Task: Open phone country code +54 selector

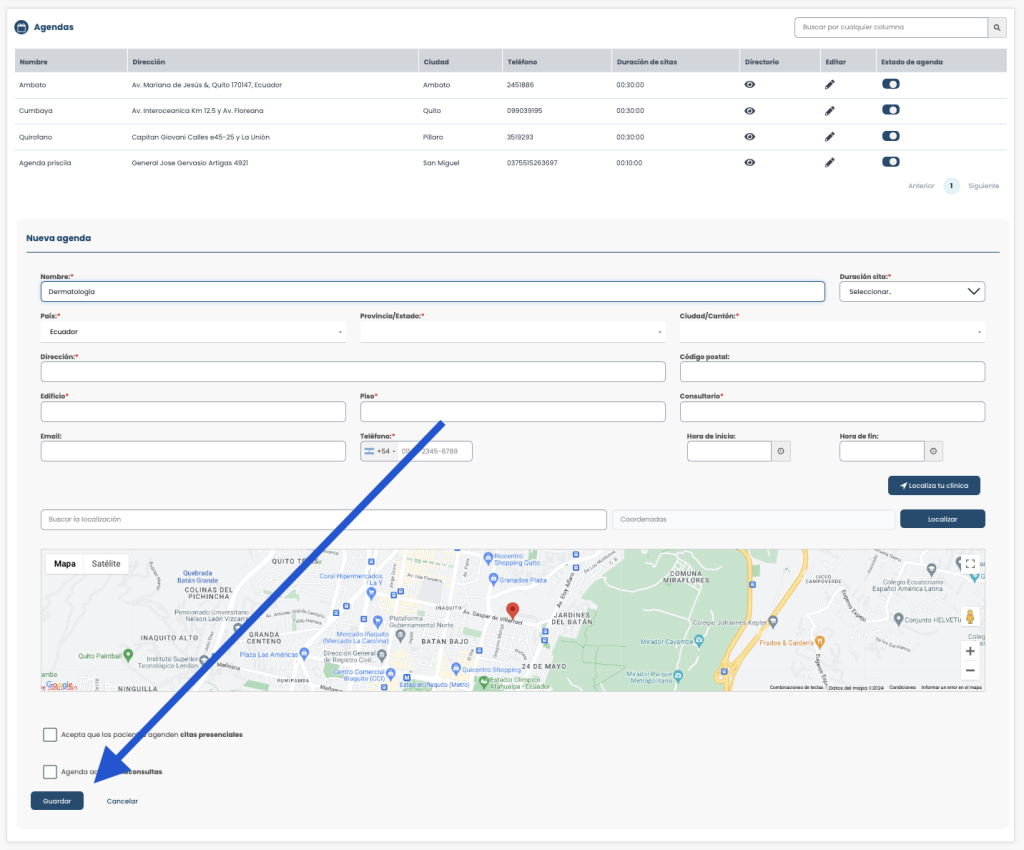Action: point(380,451)
